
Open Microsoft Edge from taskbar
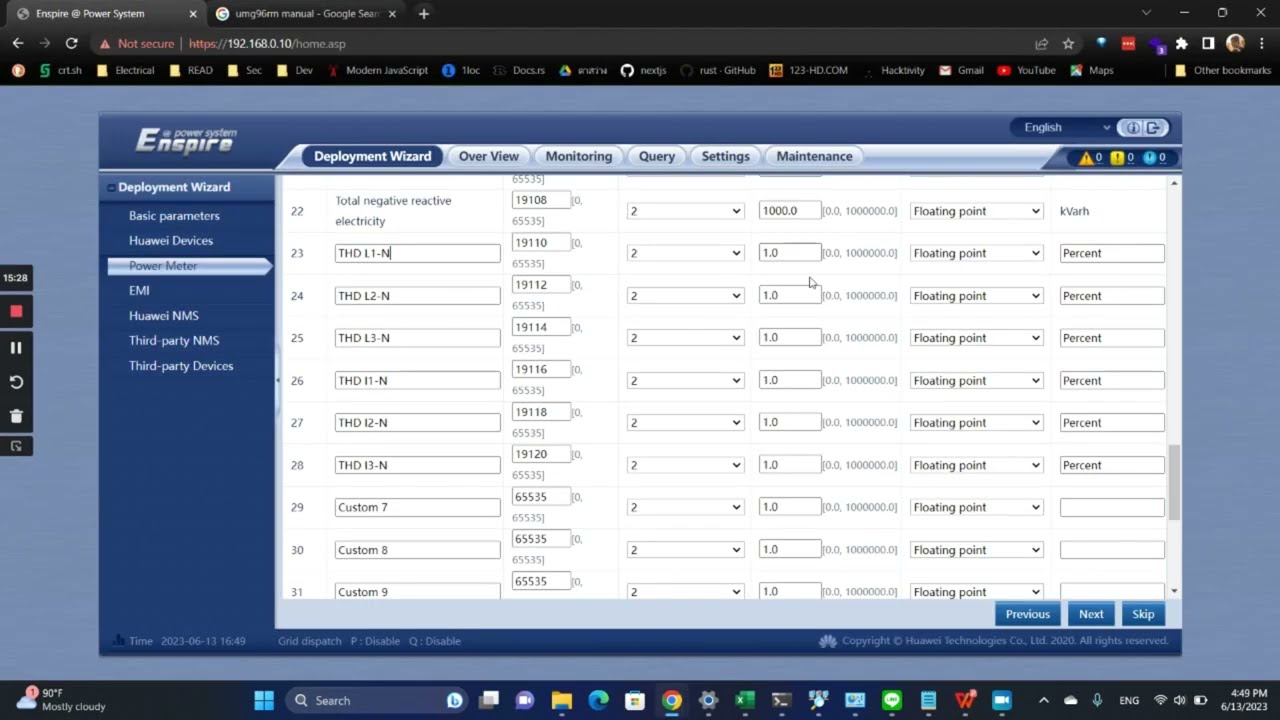coord(598,700)
